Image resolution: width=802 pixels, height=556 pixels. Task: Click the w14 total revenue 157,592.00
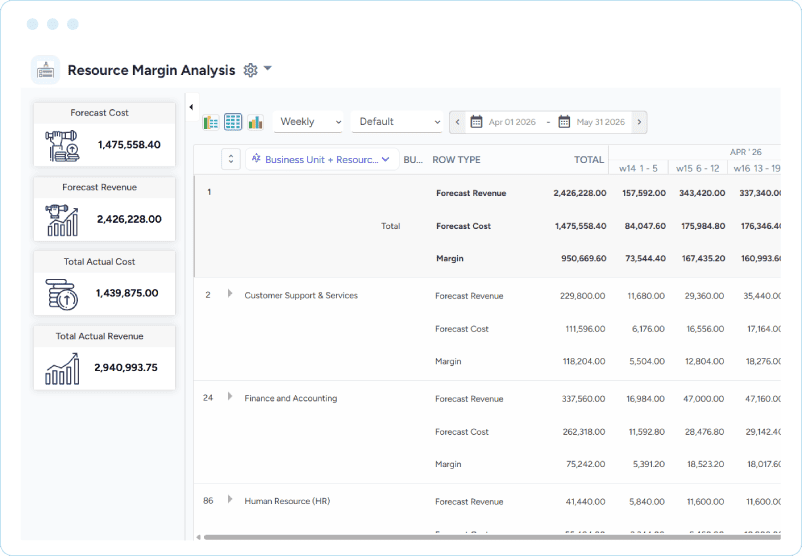point(644,193)
